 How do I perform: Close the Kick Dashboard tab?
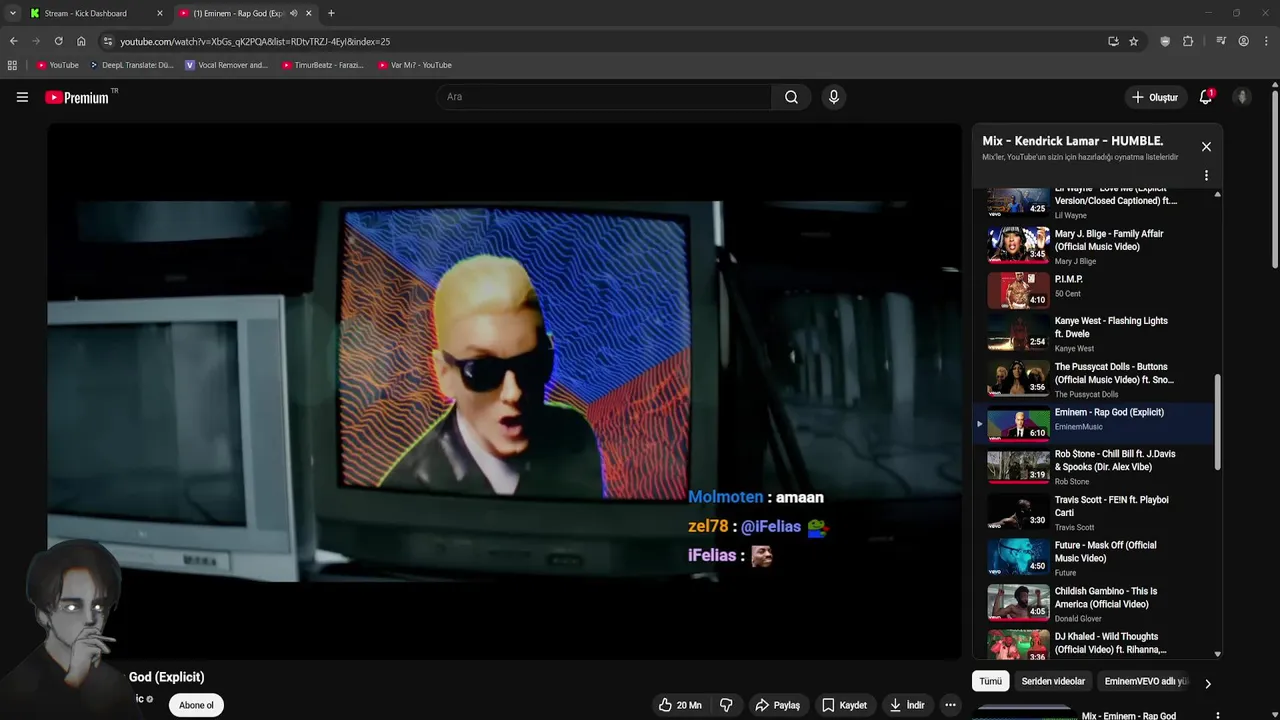pos(159,13)
